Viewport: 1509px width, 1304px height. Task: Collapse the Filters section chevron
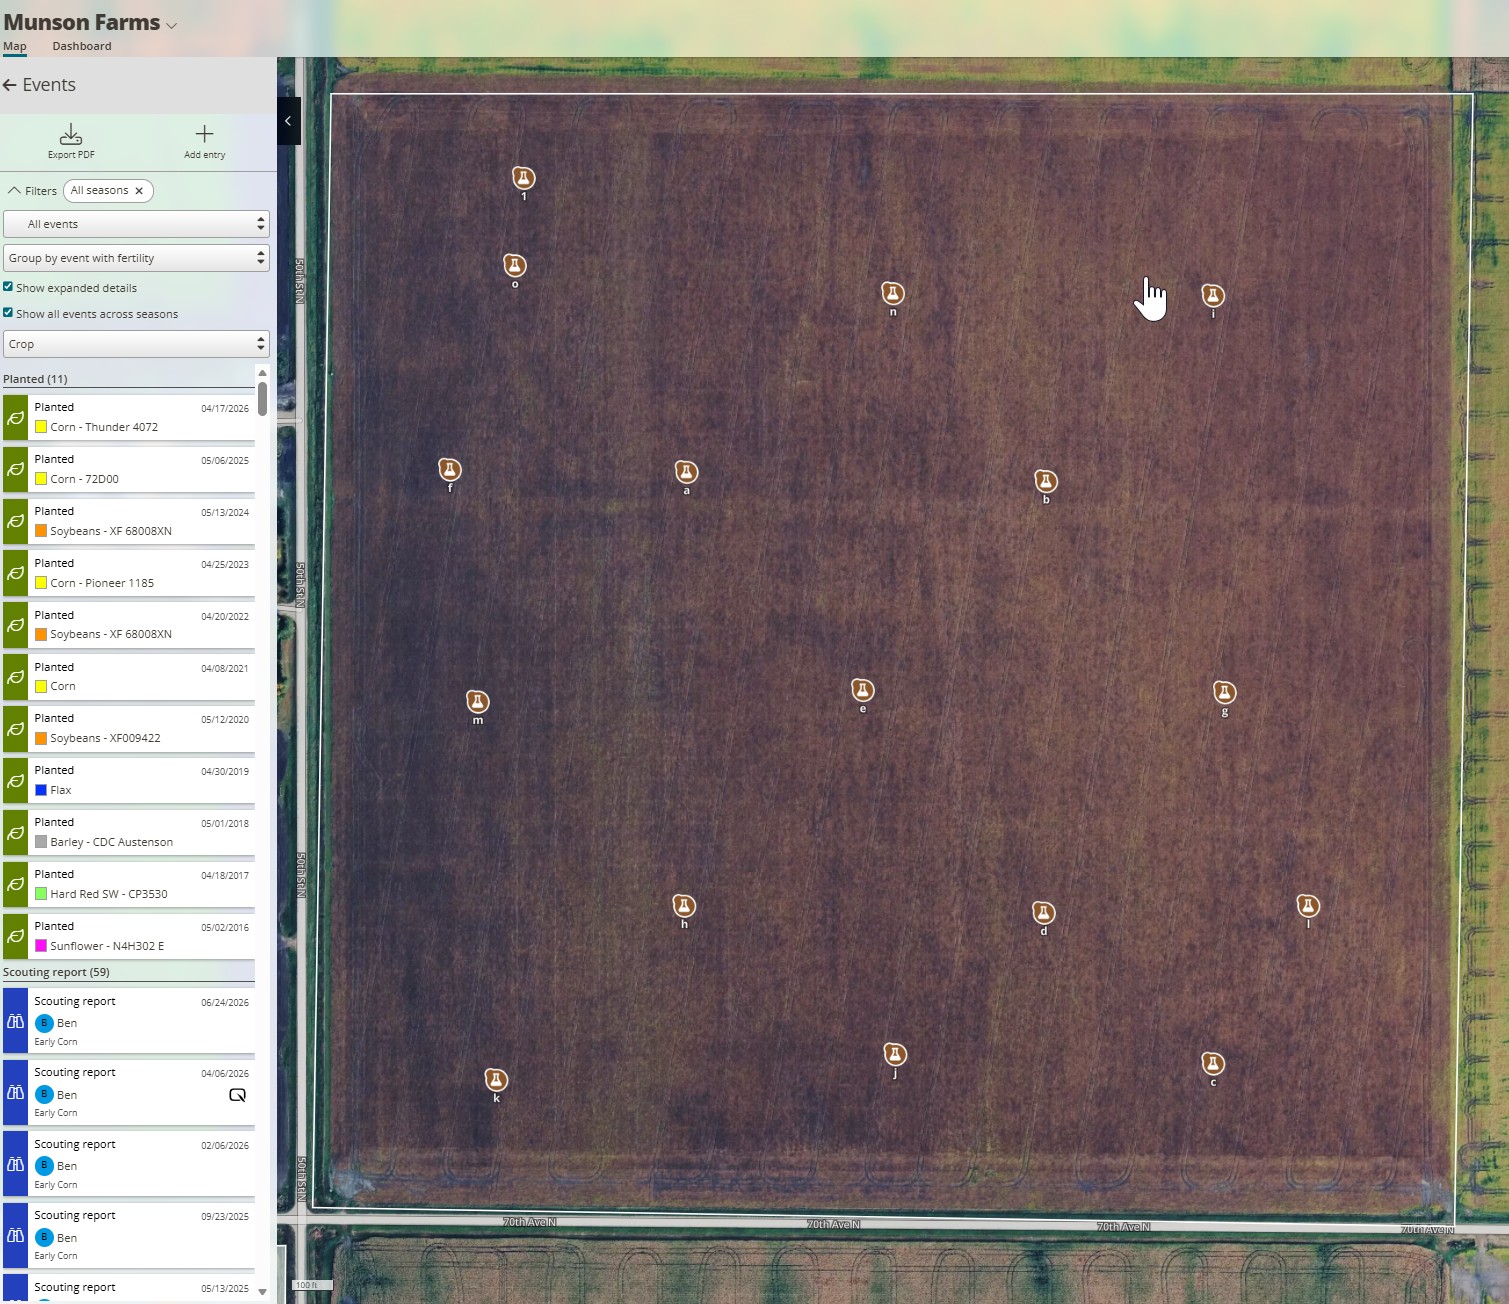(x=14, y=190)
